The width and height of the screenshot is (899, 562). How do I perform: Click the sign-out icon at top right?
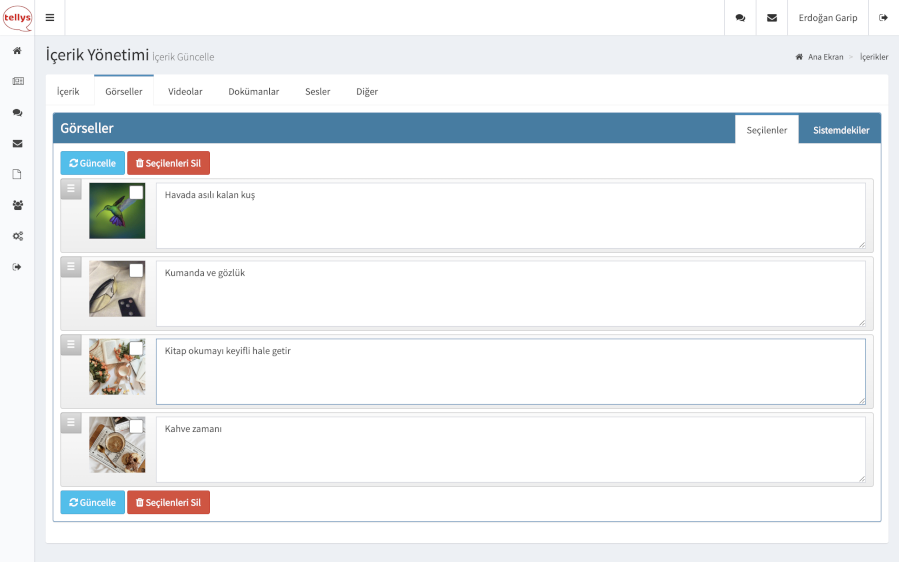click(883, 18)
